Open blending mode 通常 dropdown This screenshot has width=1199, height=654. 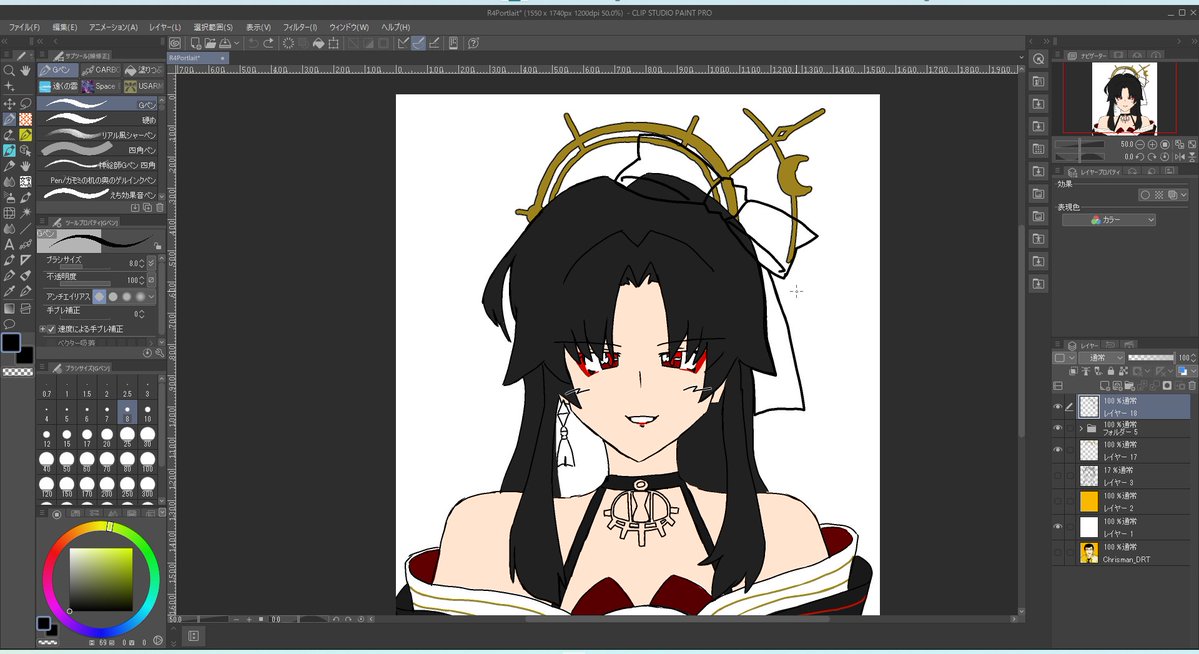tap(1101, 357)
